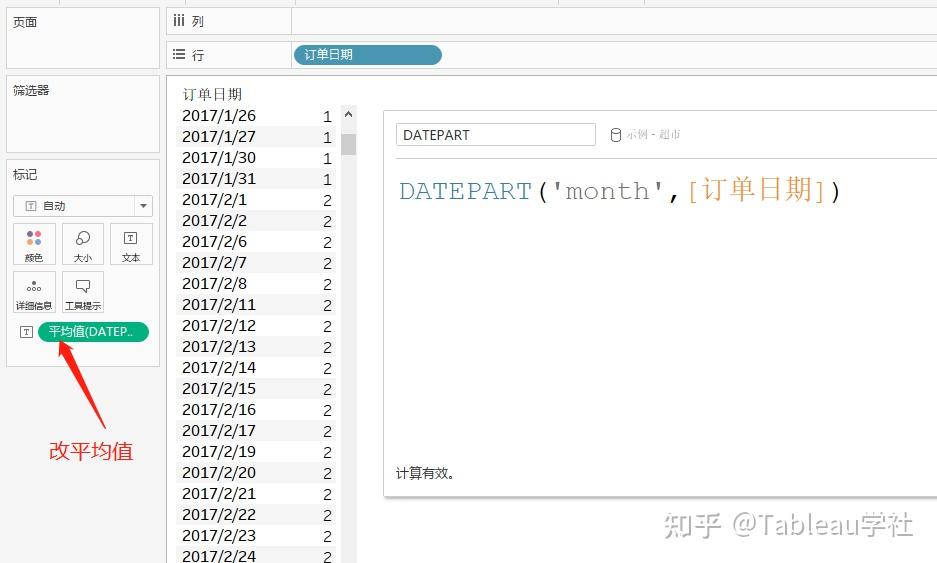The image size is (937, 563).
Task: Click the vertical scrollbar thumb of the list
Action: pos(348,144)
